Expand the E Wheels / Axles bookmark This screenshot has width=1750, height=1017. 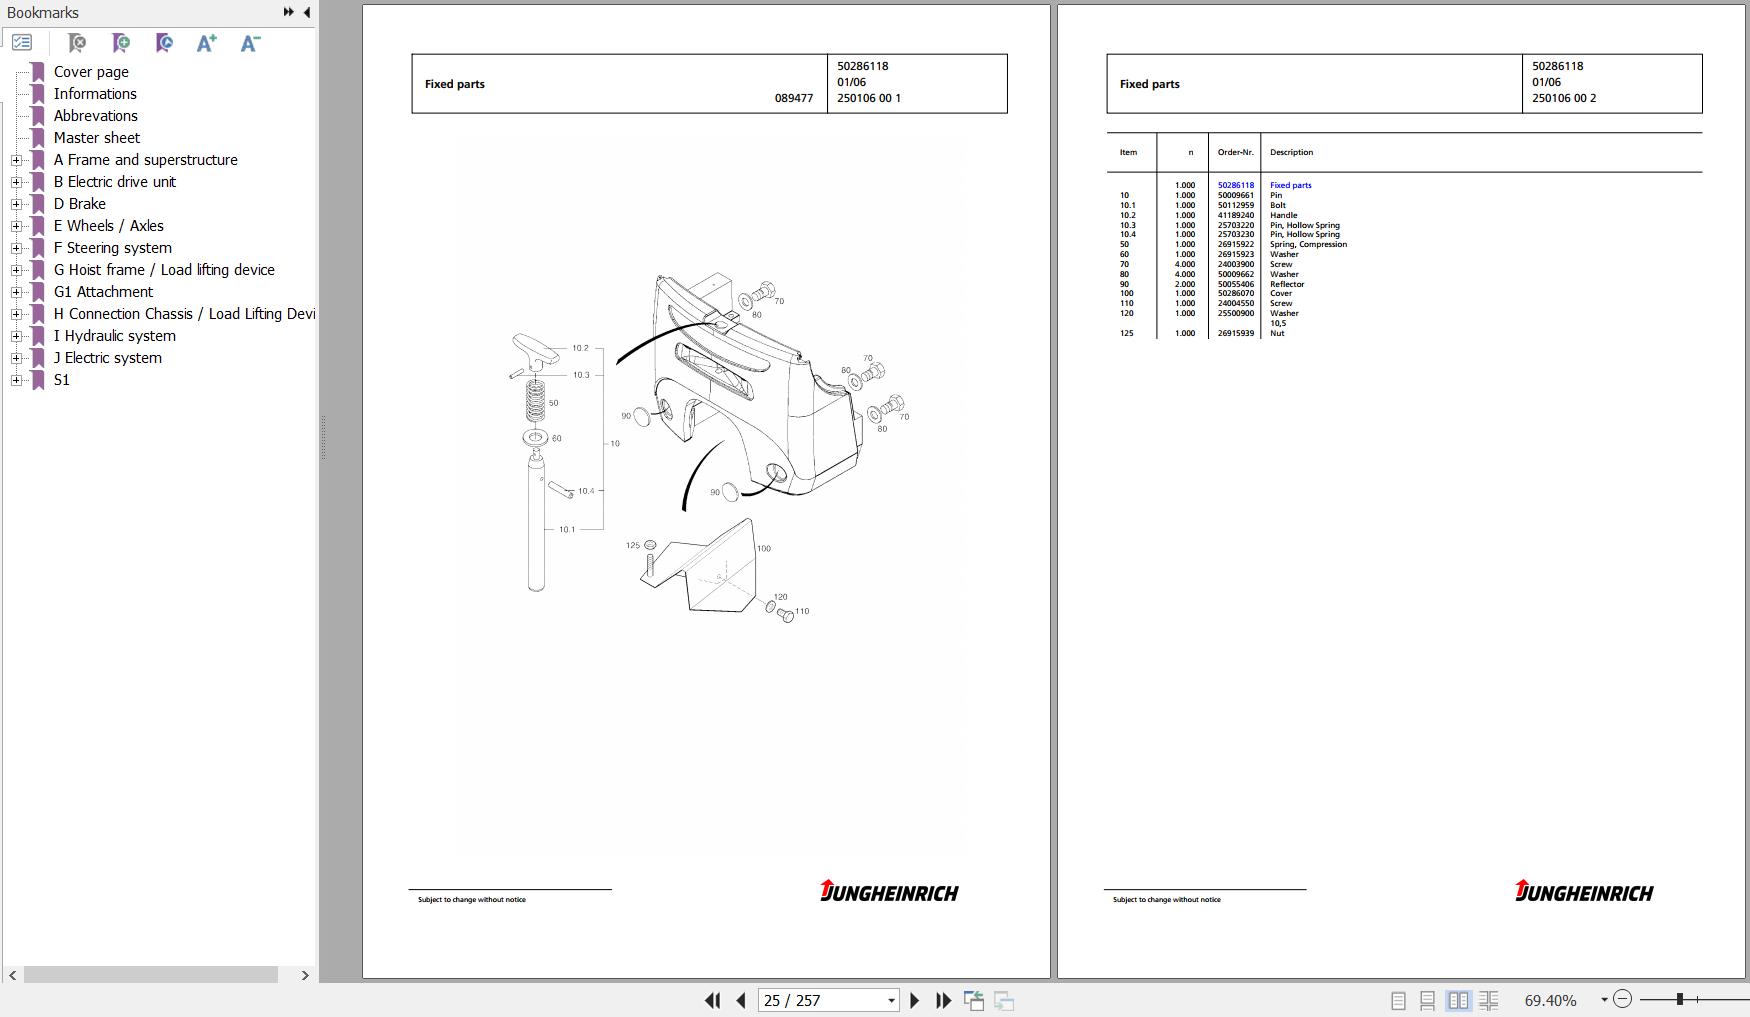[x=16, y=226]
